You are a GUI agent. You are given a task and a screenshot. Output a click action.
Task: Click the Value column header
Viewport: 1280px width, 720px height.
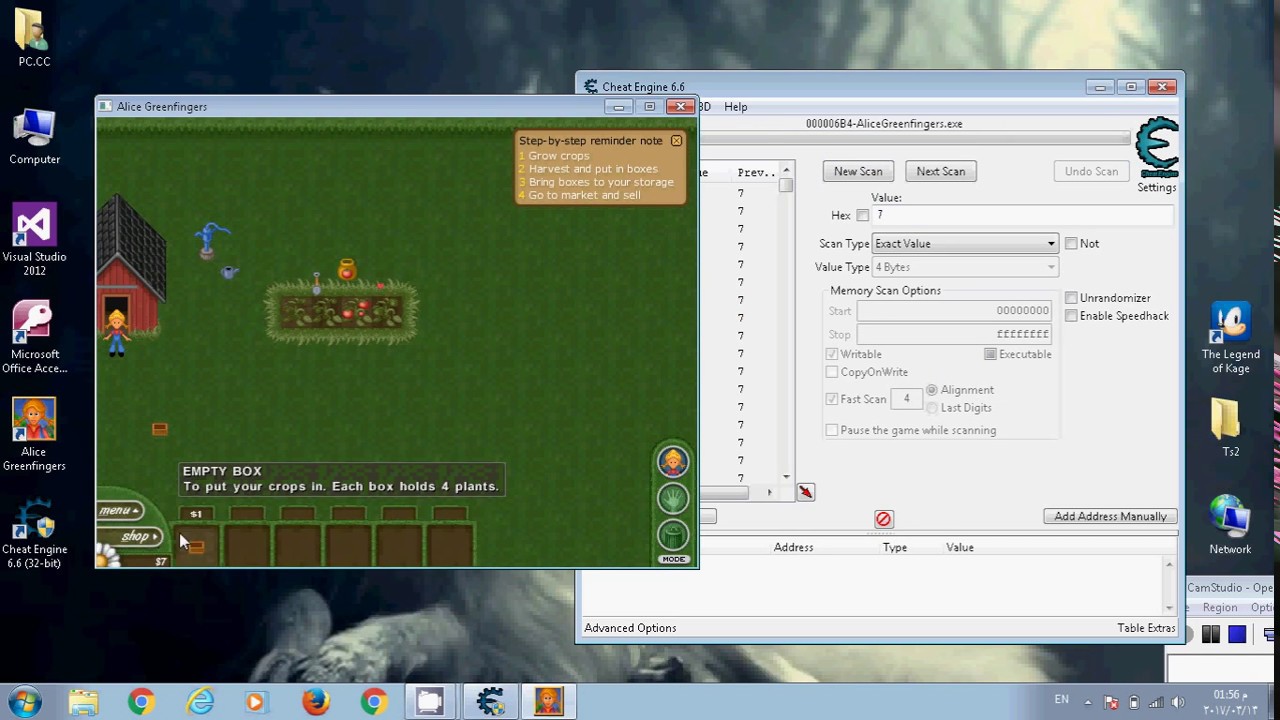click(x=960, y=548)
